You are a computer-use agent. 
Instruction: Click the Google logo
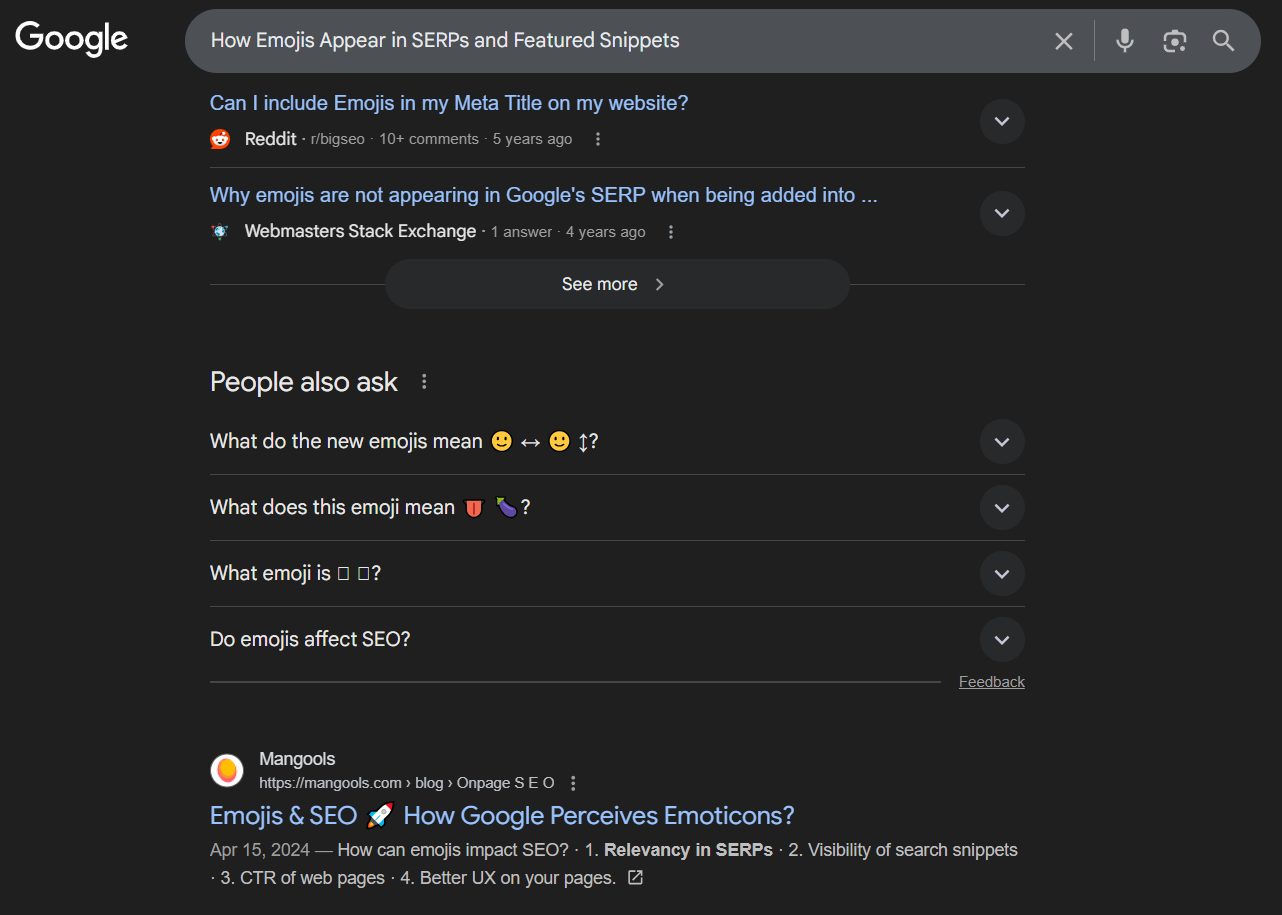point(71,40)
